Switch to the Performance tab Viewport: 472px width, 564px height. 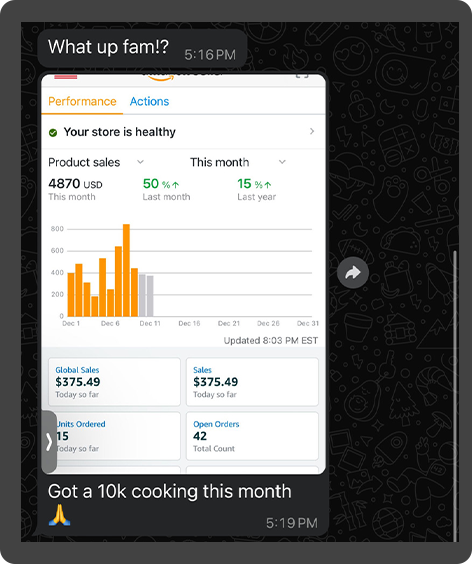(x=82, y=101)
